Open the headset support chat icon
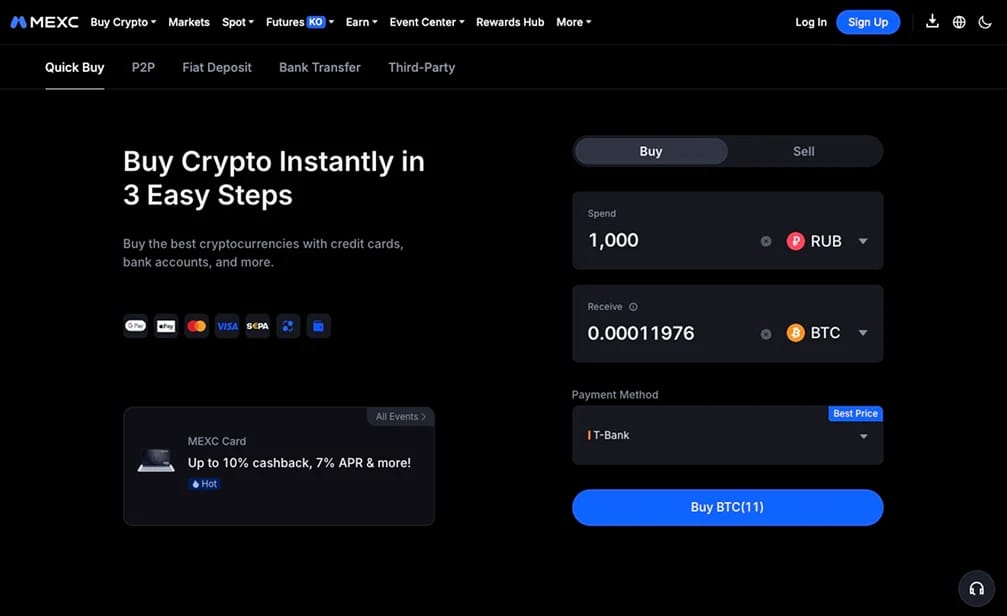Viewport: 1007px width, 616px height. coord(976,588)
